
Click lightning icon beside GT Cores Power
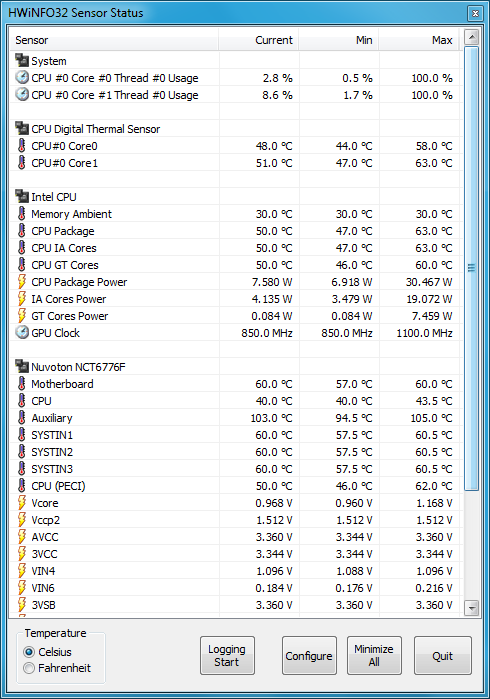pyautogui.click(x=21, y=315)
